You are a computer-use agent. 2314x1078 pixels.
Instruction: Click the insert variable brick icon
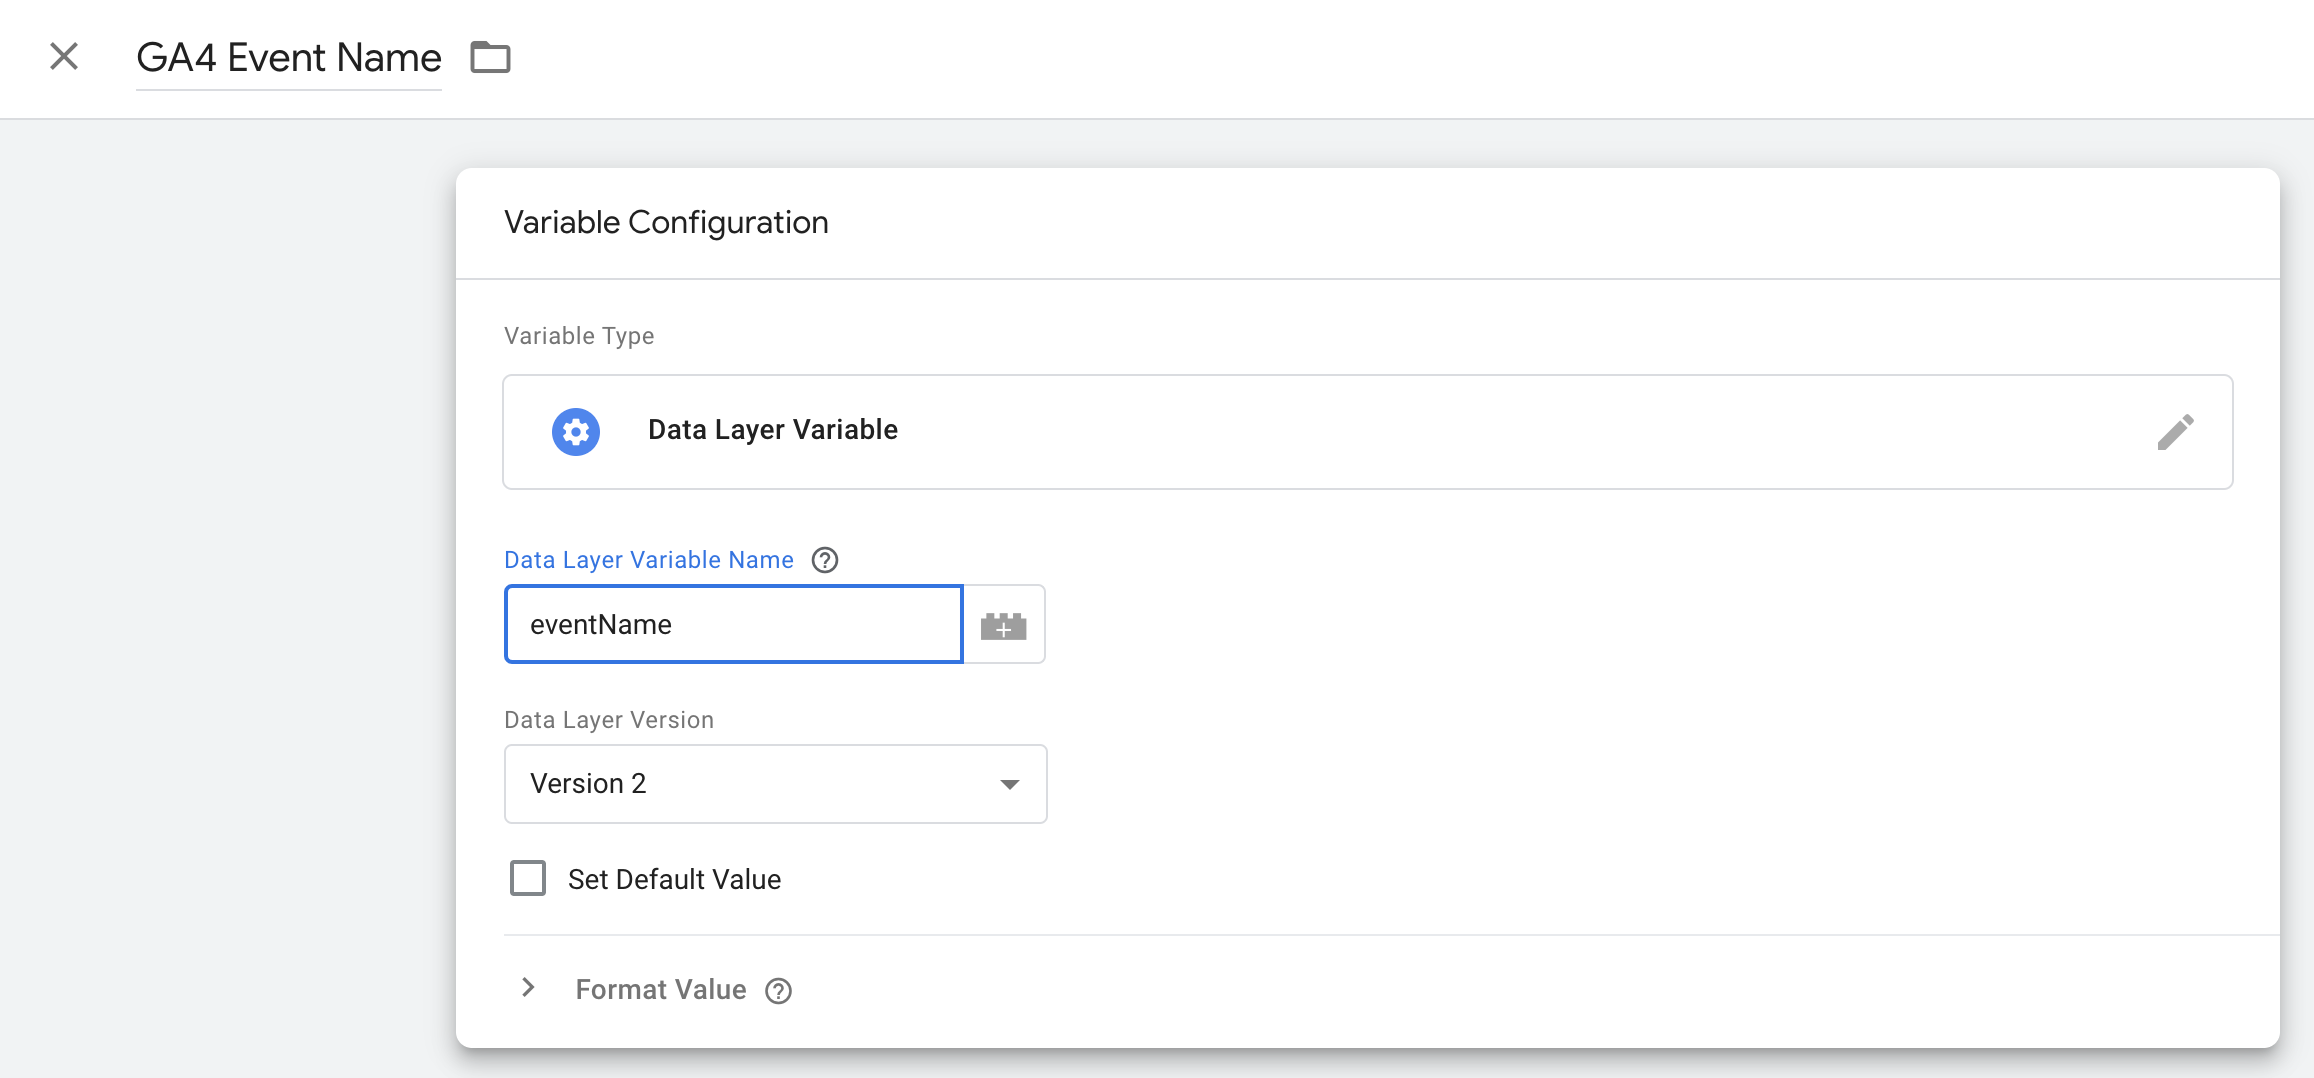(1003, 625)
